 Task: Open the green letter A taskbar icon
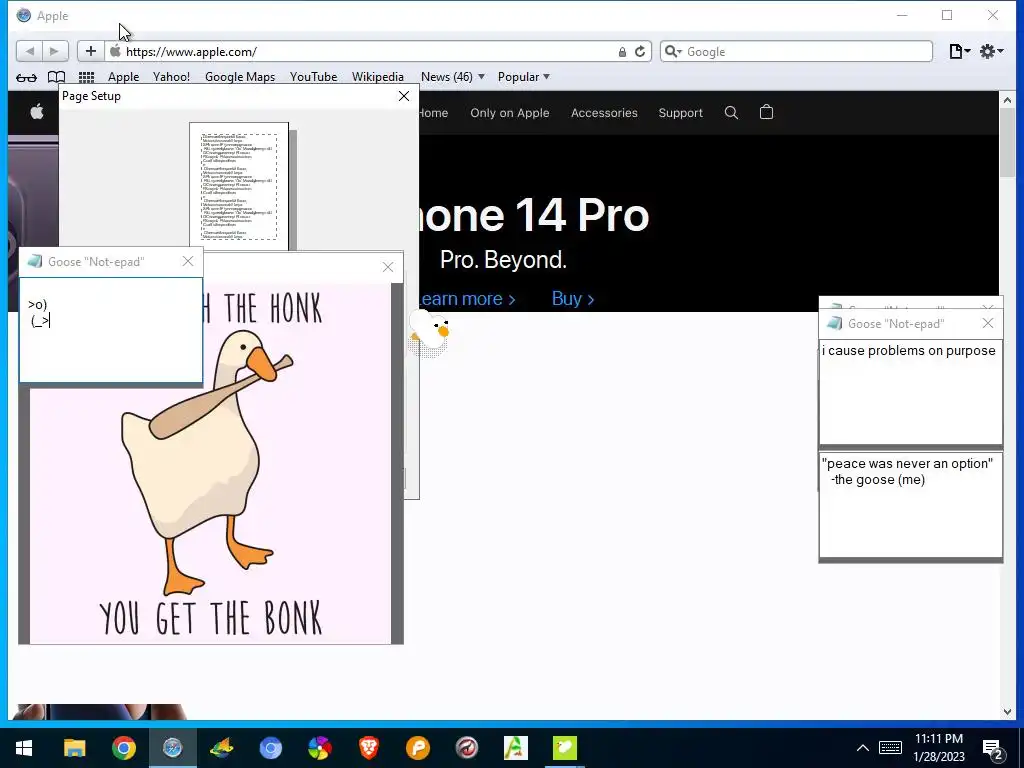(x=515, y=748)
